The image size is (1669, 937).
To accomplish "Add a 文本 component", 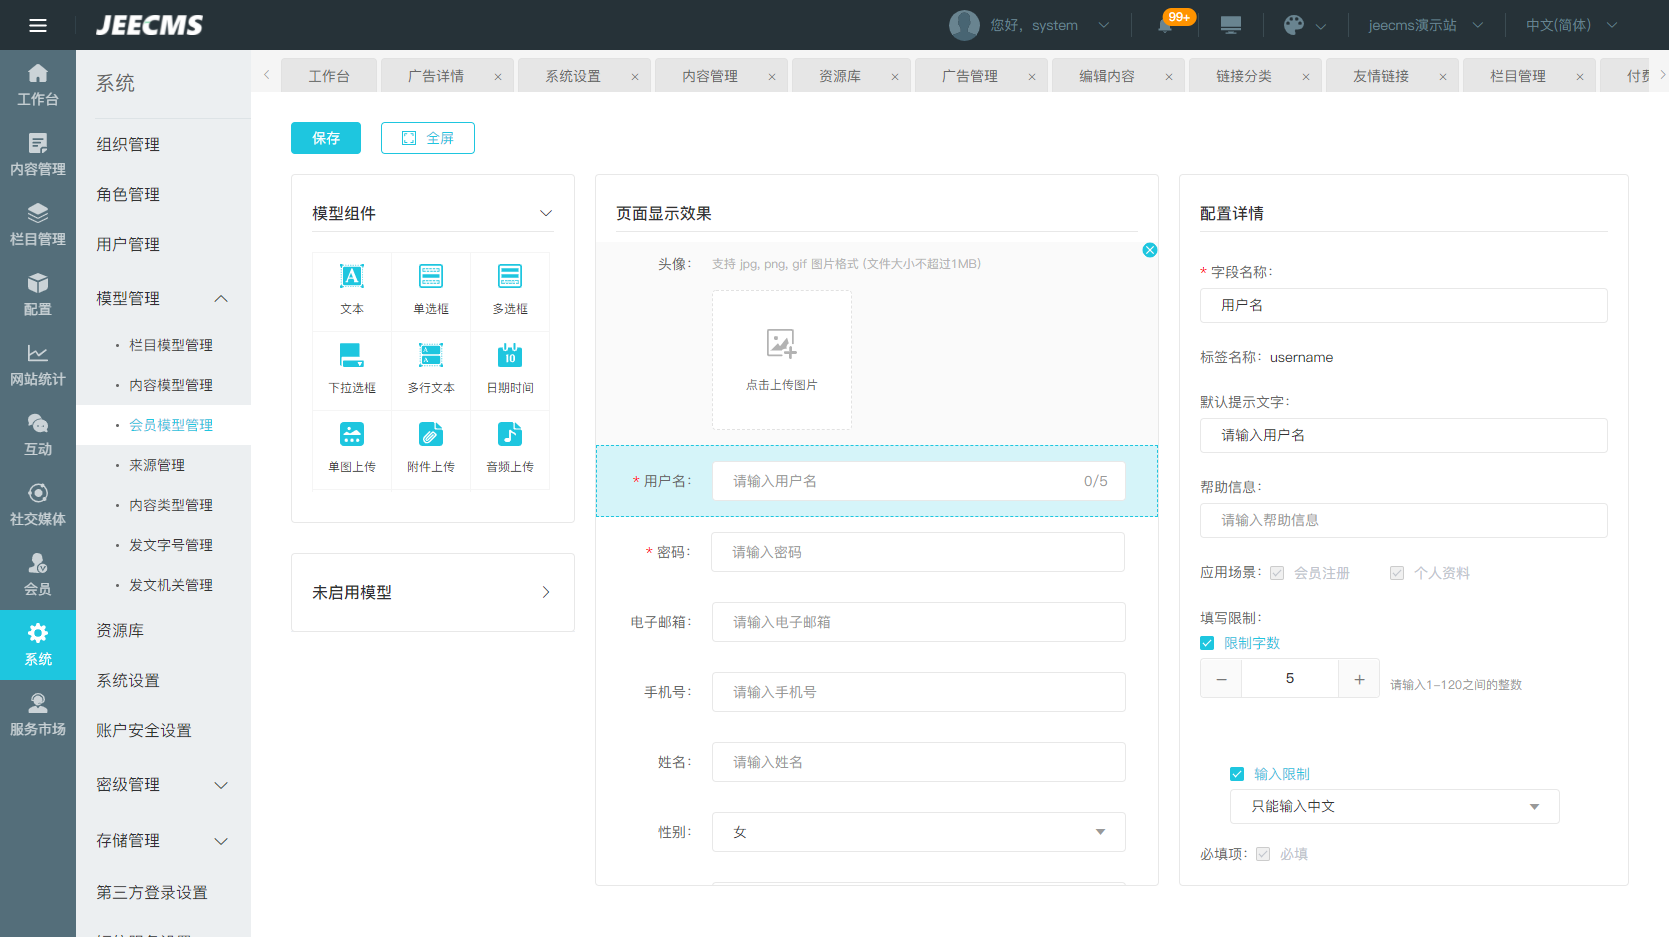I will (352, 291).
